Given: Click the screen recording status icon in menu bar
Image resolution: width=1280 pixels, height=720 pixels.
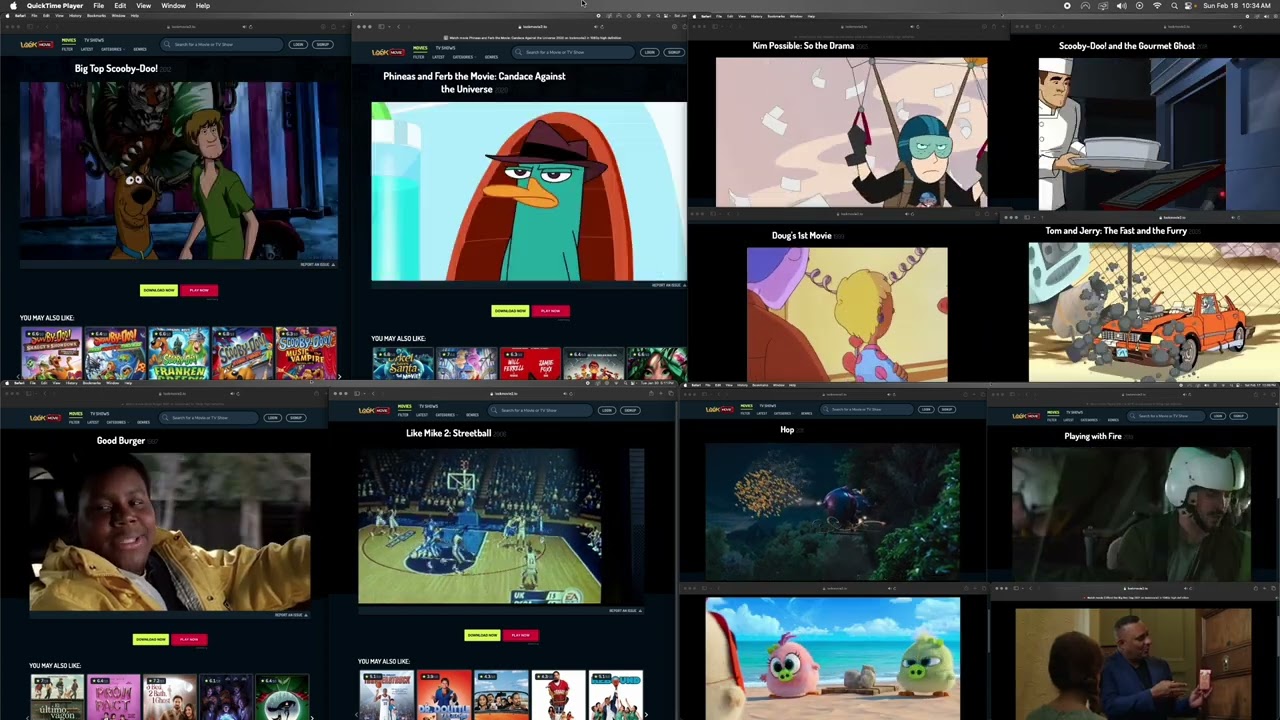Looking at the screenshot, I should point(1067,6).
